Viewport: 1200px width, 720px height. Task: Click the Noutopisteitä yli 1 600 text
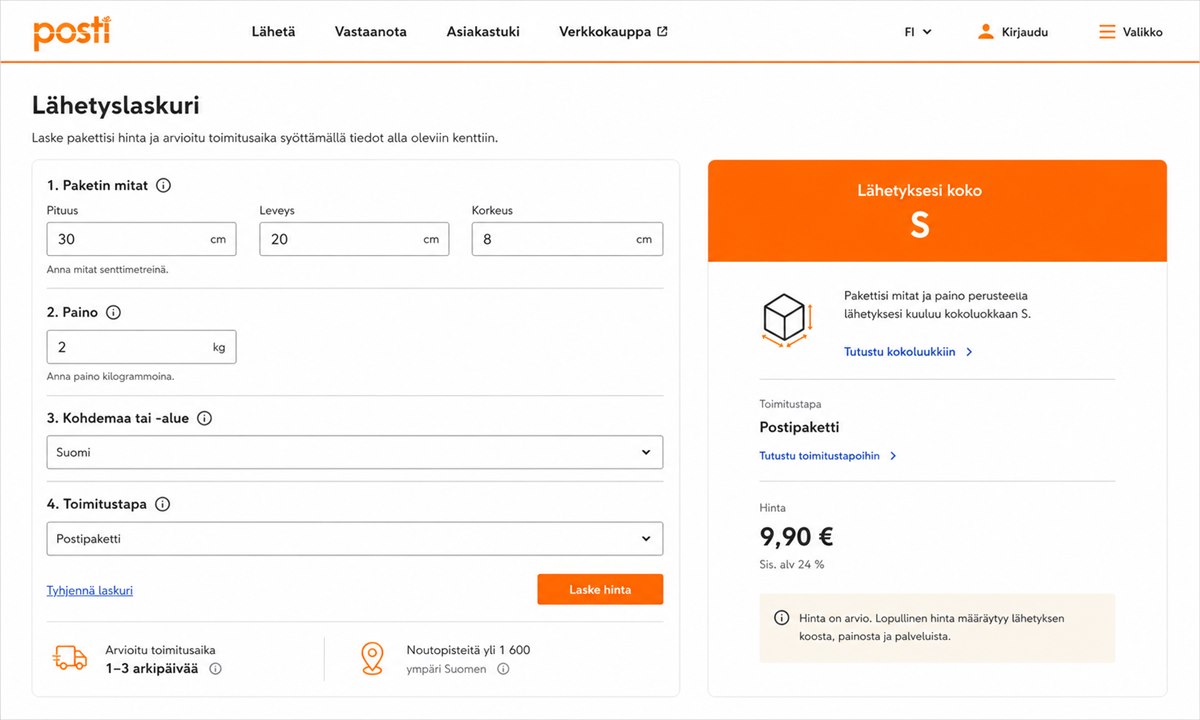[468, 650]
